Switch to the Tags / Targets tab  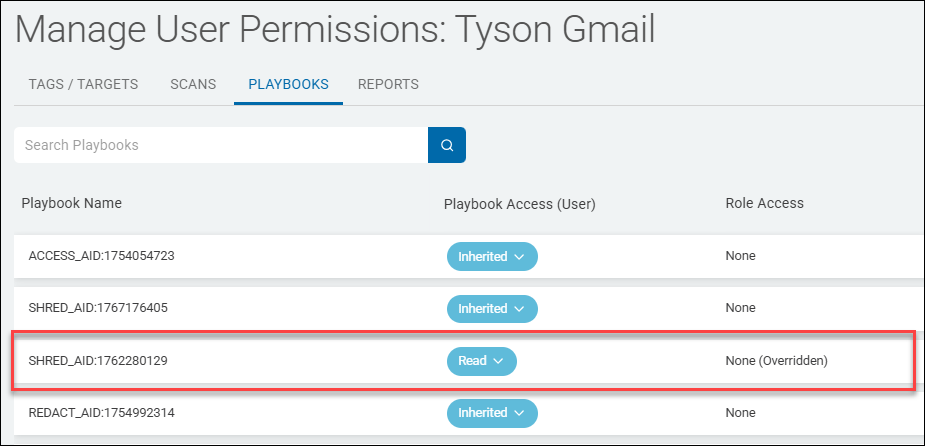coord(77,84)
